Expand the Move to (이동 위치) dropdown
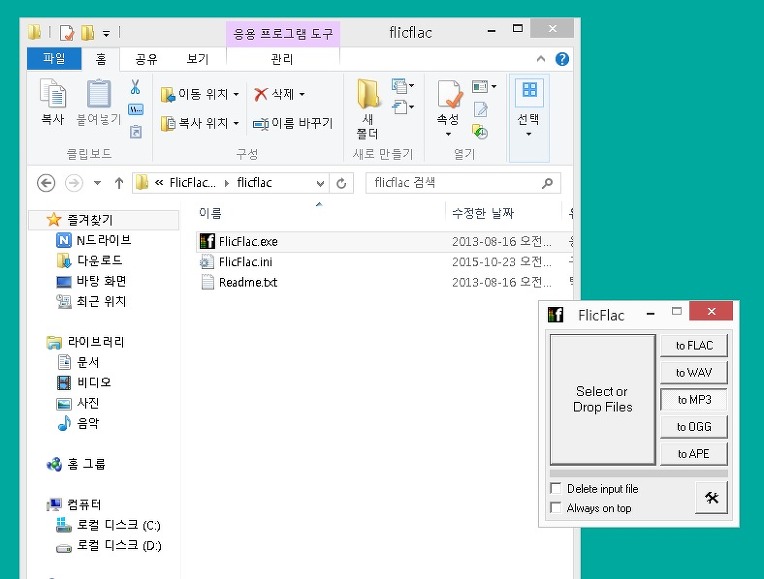Viewport: 764px width, 579px height. point(200,94)
